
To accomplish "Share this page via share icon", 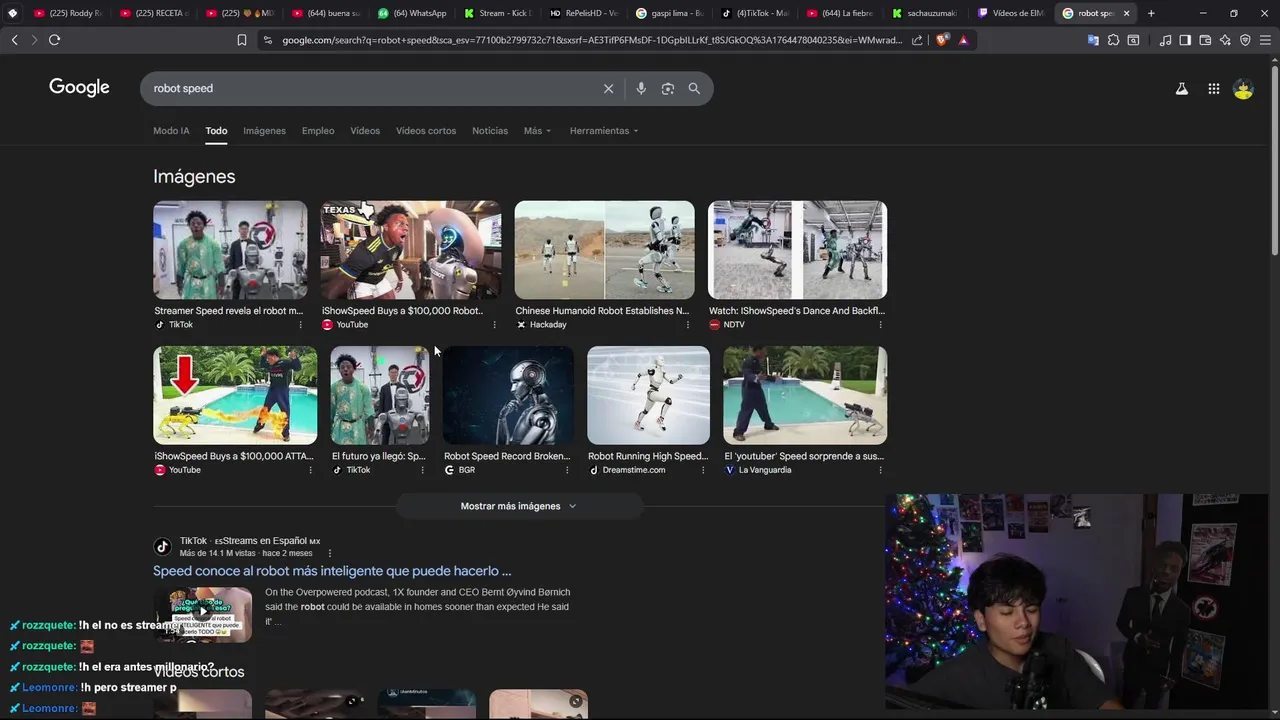I will coord(917,40).
